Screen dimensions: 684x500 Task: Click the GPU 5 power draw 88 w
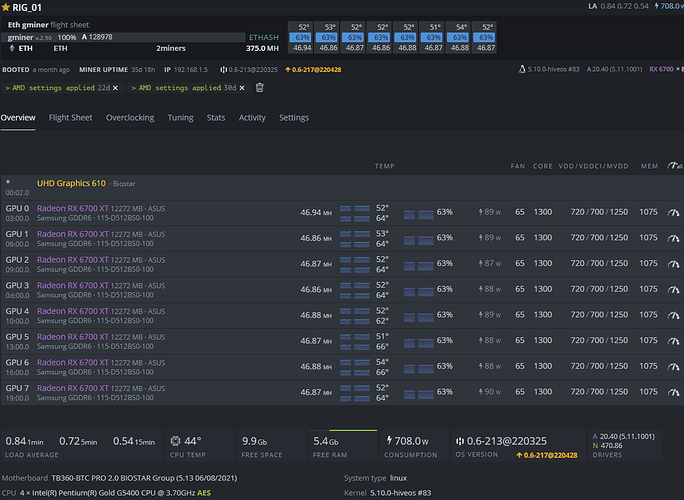tap(489, 340)
